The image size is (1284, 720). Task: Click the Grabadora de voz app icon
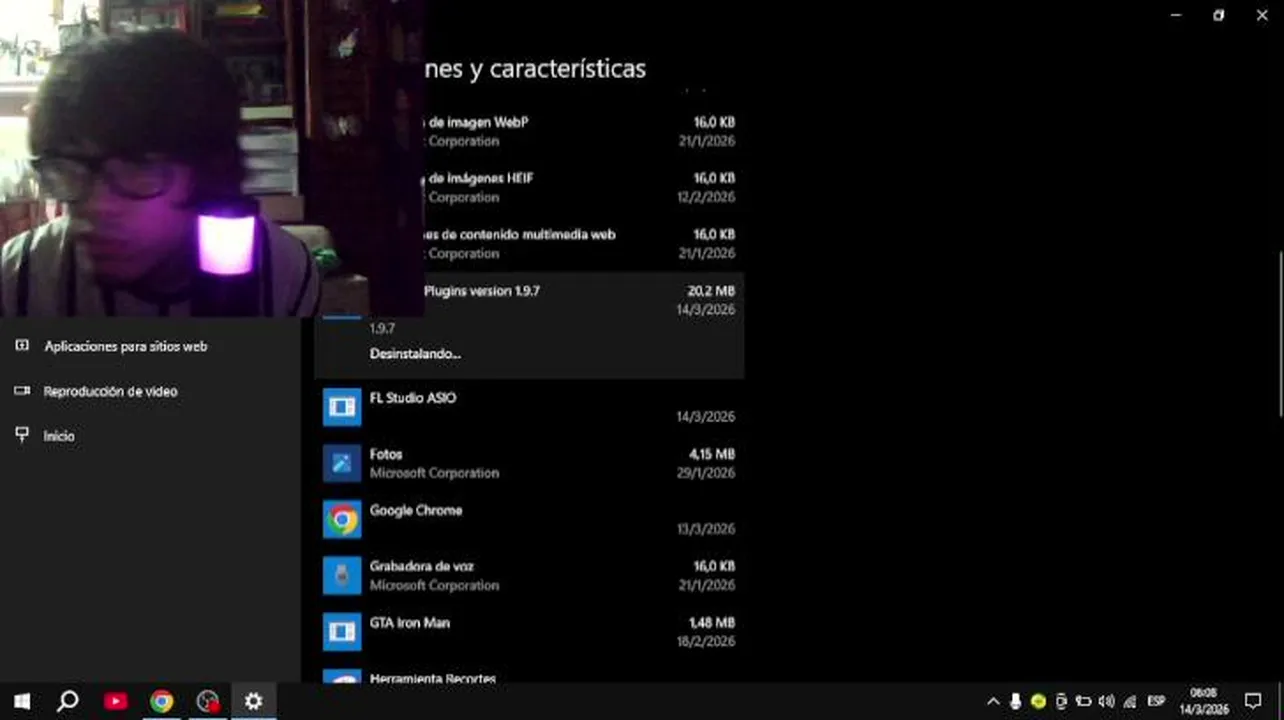[x=342, y=575]
